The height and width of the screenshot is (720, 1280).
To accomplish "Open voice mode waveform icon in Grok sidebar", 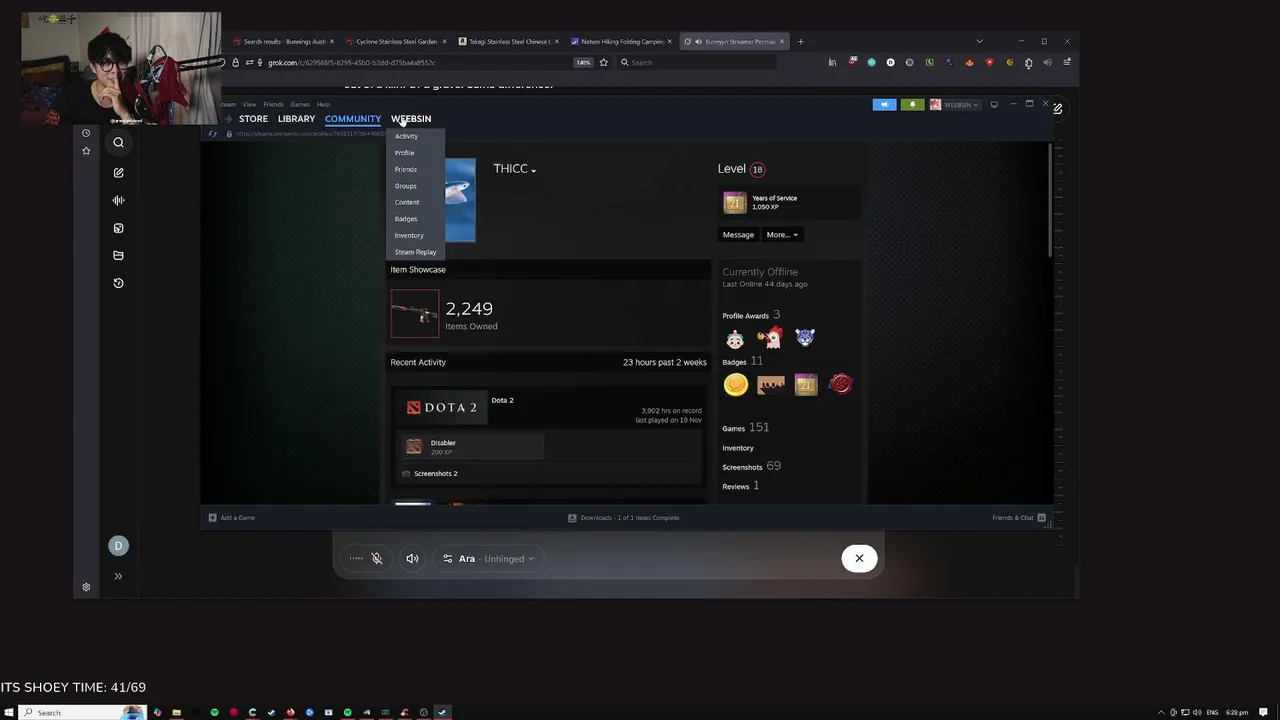I will pos(118,200).
